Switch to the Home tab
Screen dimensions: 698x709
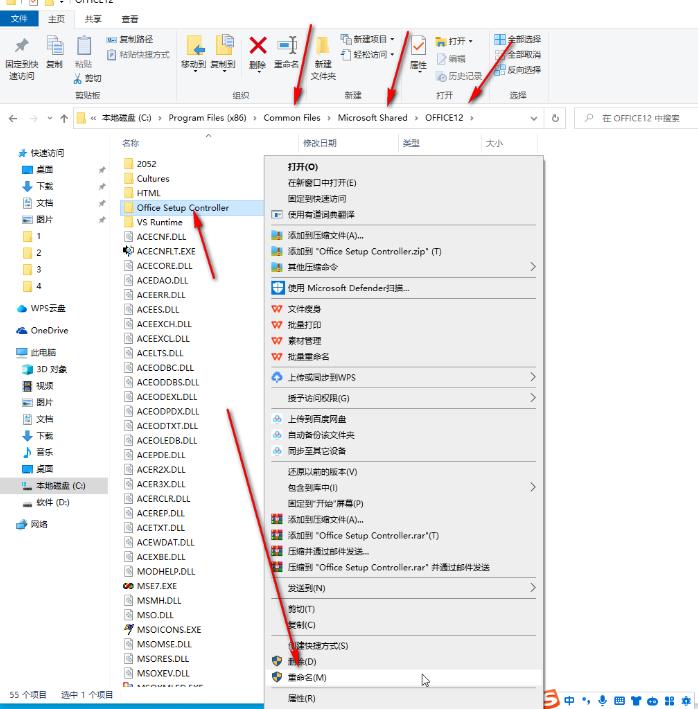57,19
